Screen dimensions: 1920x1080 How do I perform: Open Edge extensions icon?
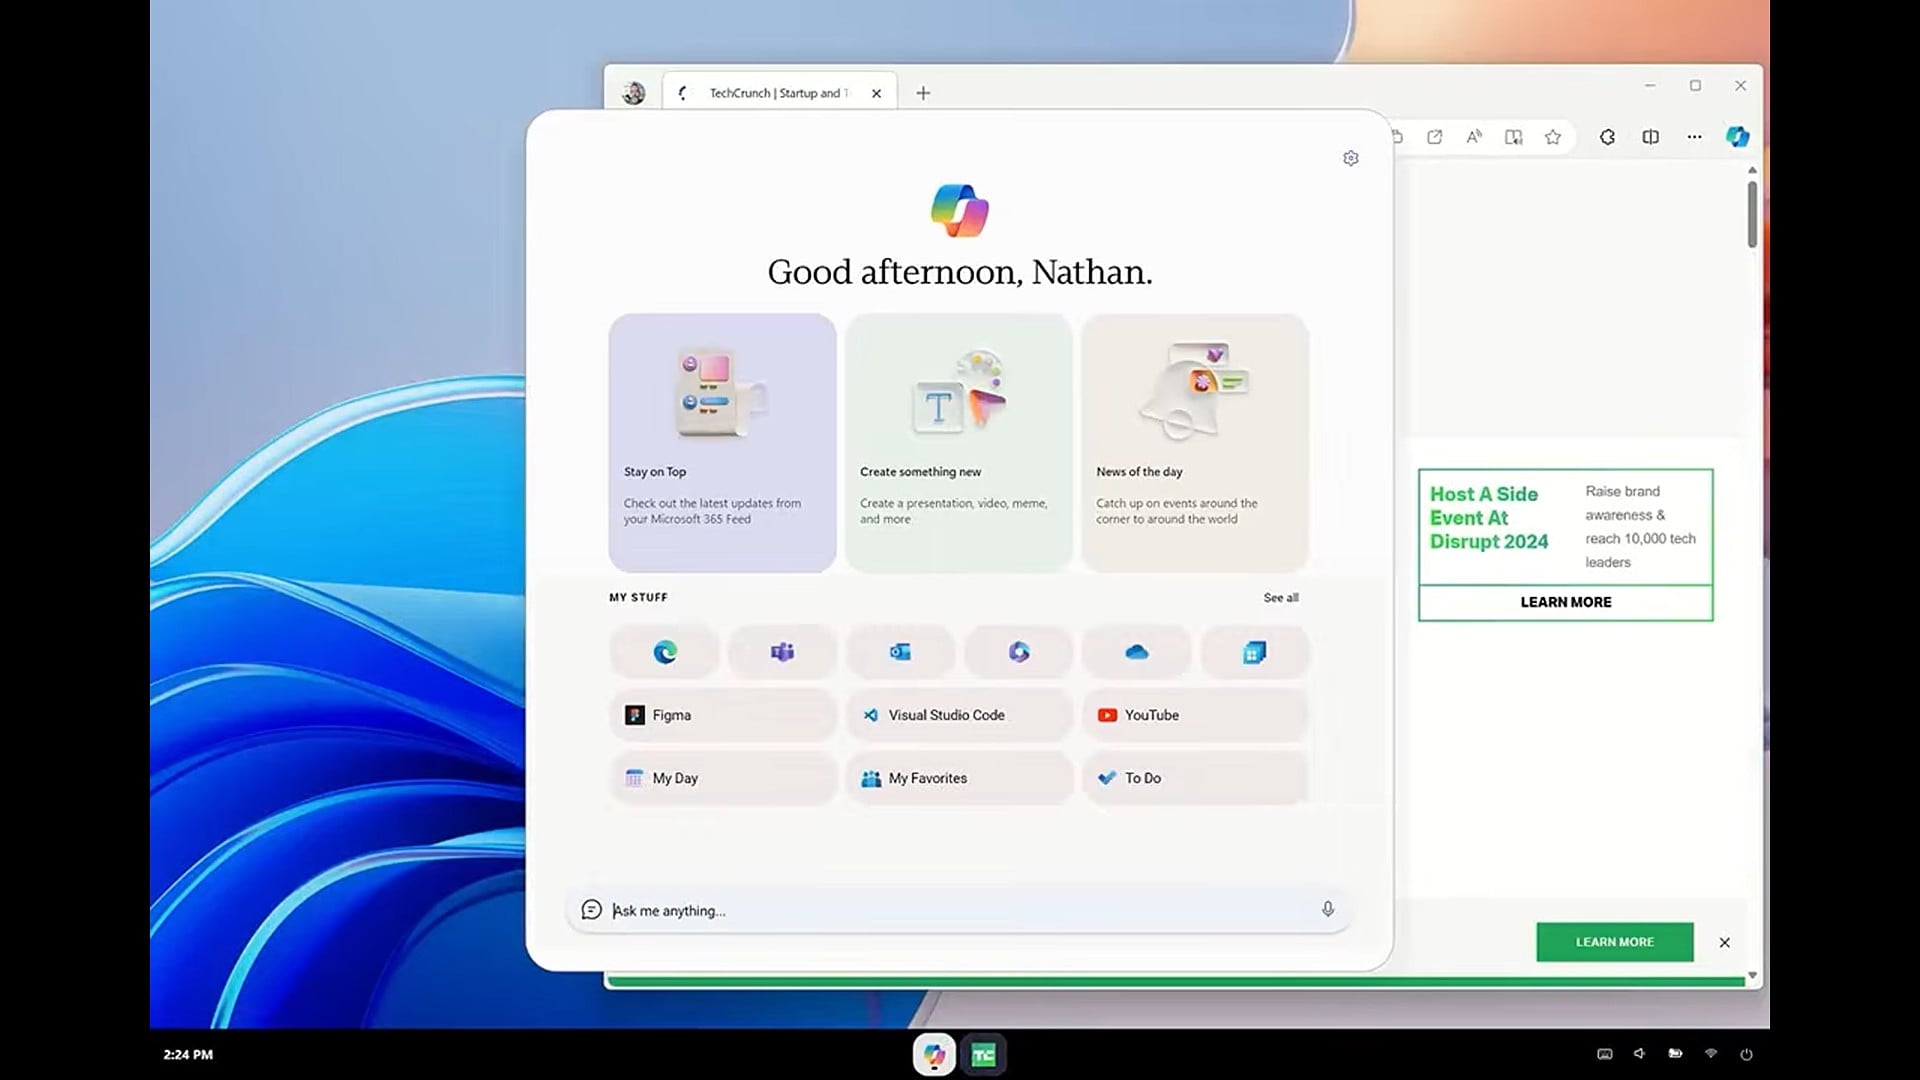pos(1607,137)
